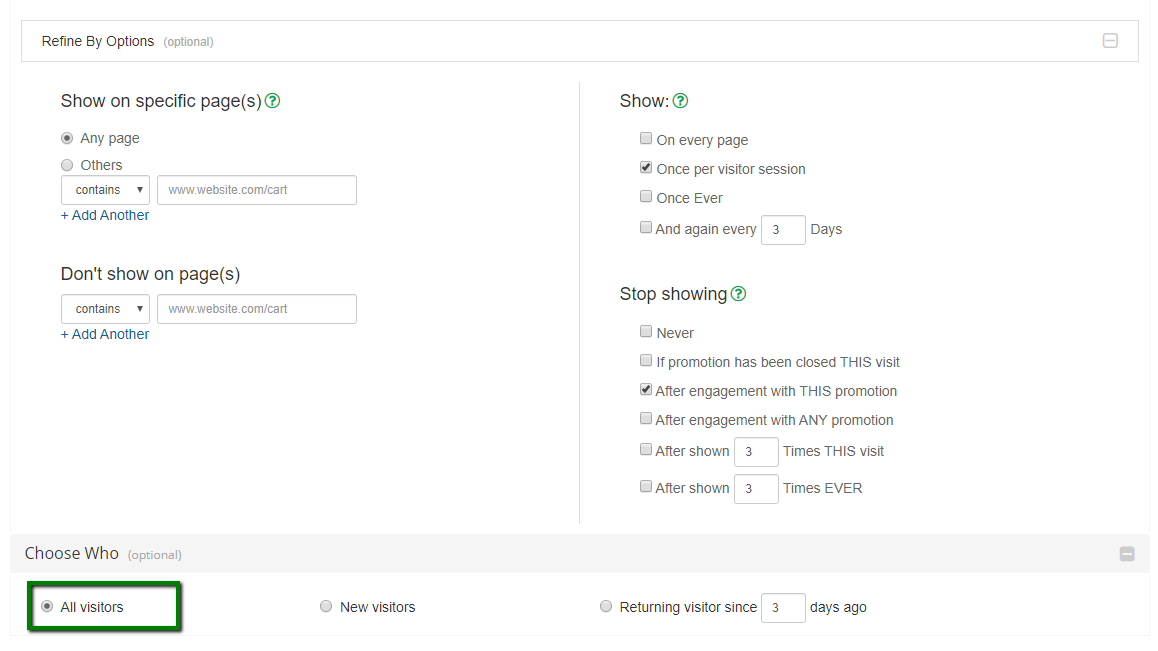Viewport: 1158px width, 651px height.
Task: Uncheck After engagement with THIS promotion
Action: (x=646, y=390)
